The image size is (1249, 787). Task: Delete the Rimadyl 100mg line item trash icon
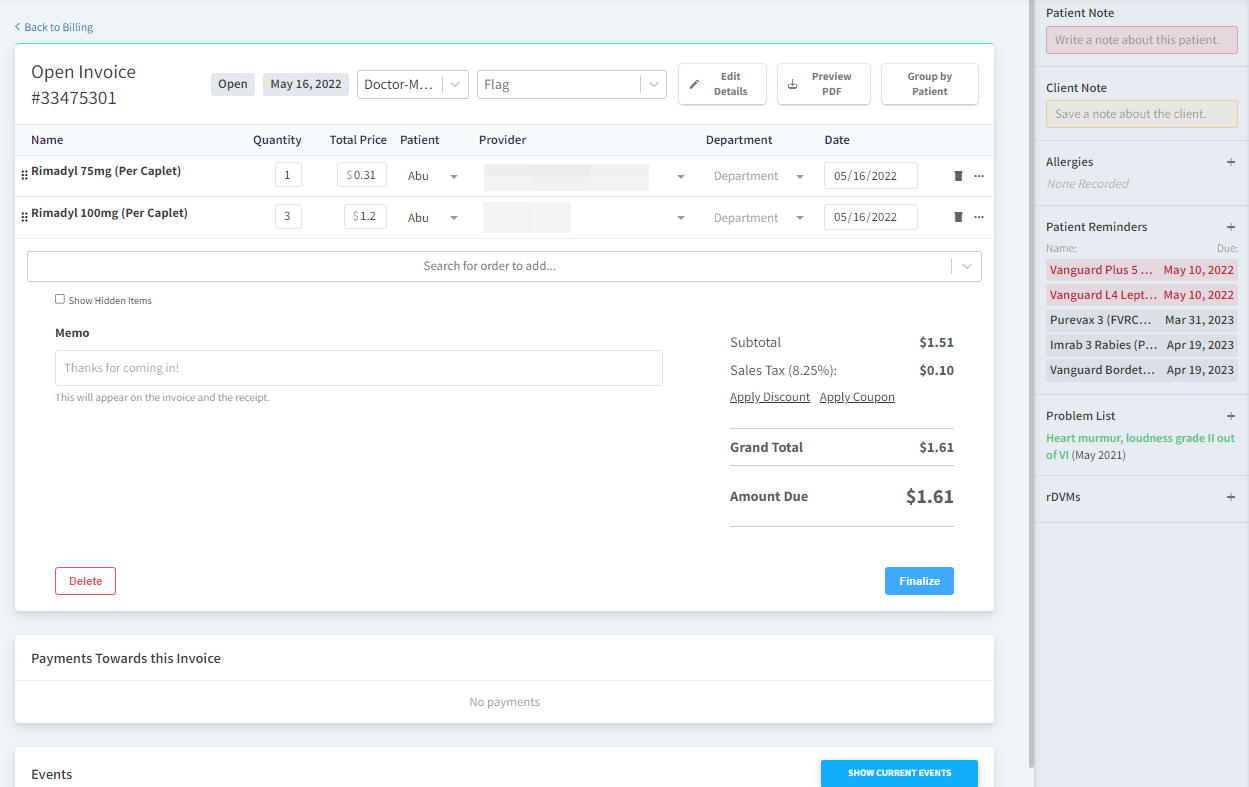pyautogui.click(x=958, y=217)
